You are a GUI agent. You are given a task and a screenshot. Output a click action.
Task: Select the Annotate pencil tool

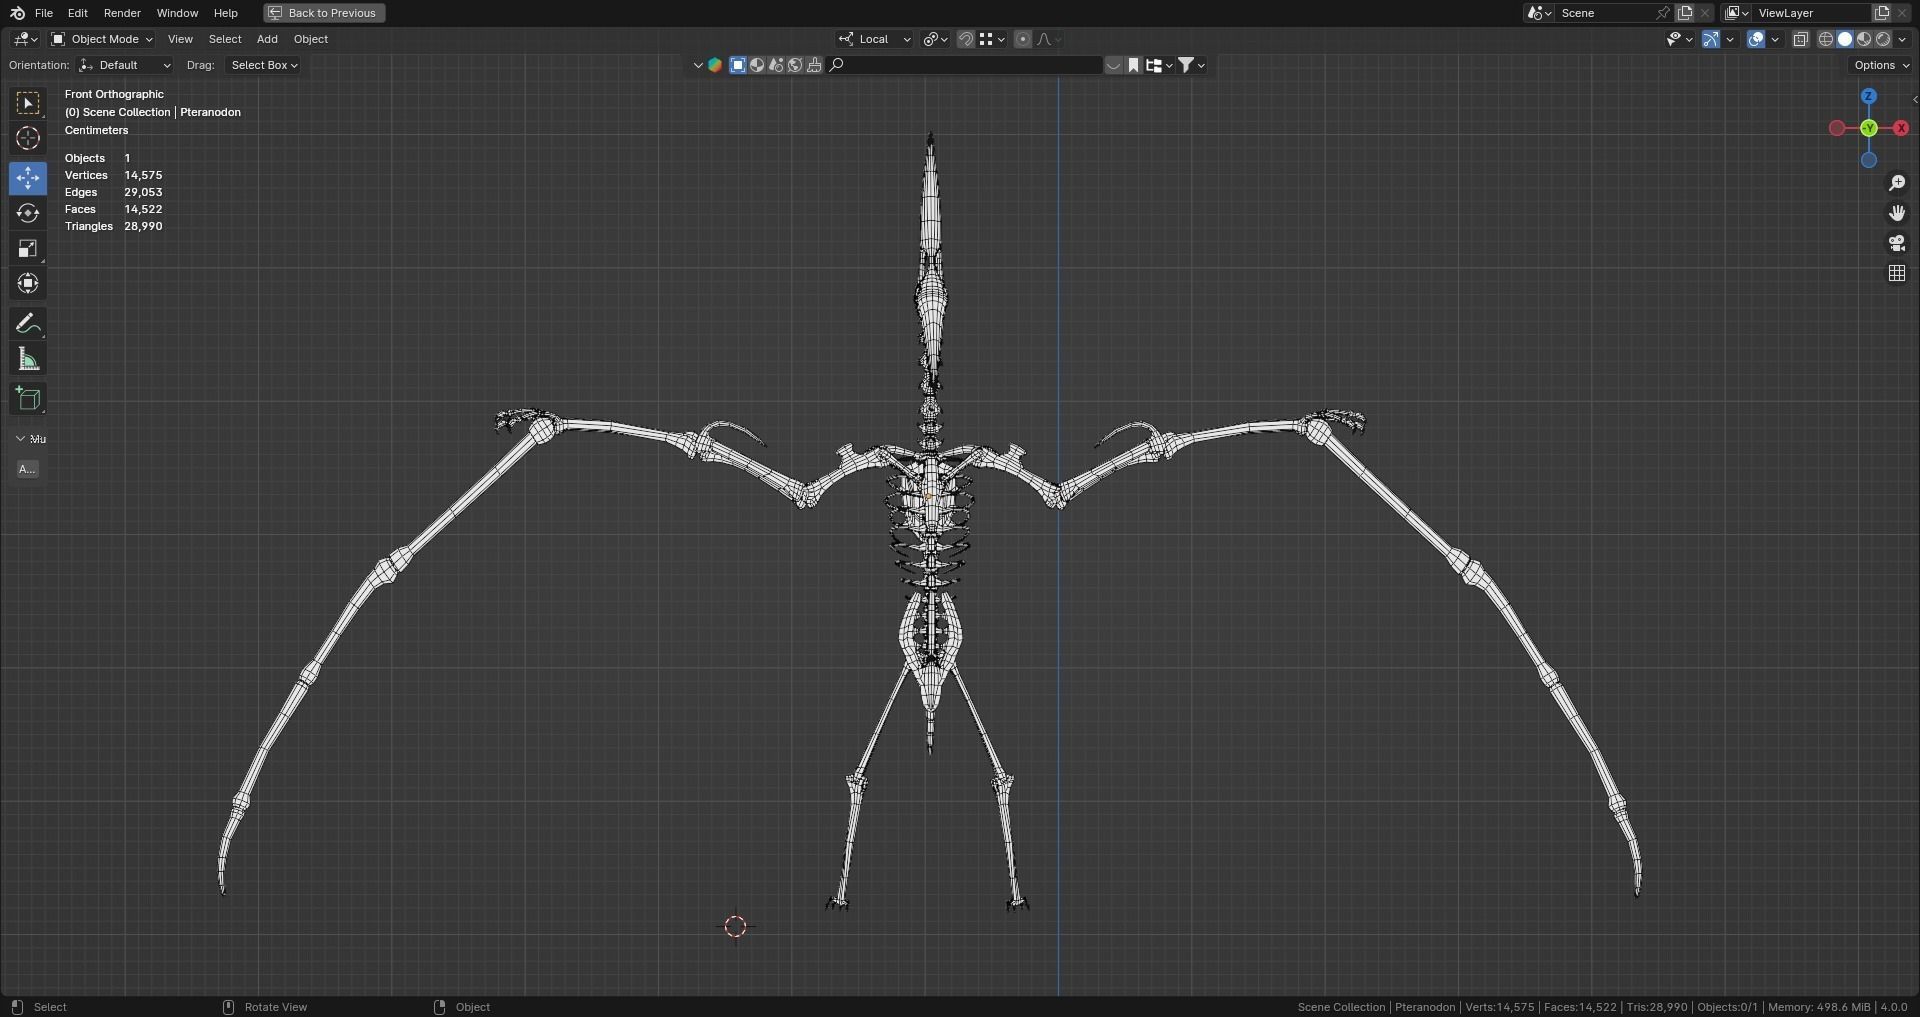click(28, 324)
